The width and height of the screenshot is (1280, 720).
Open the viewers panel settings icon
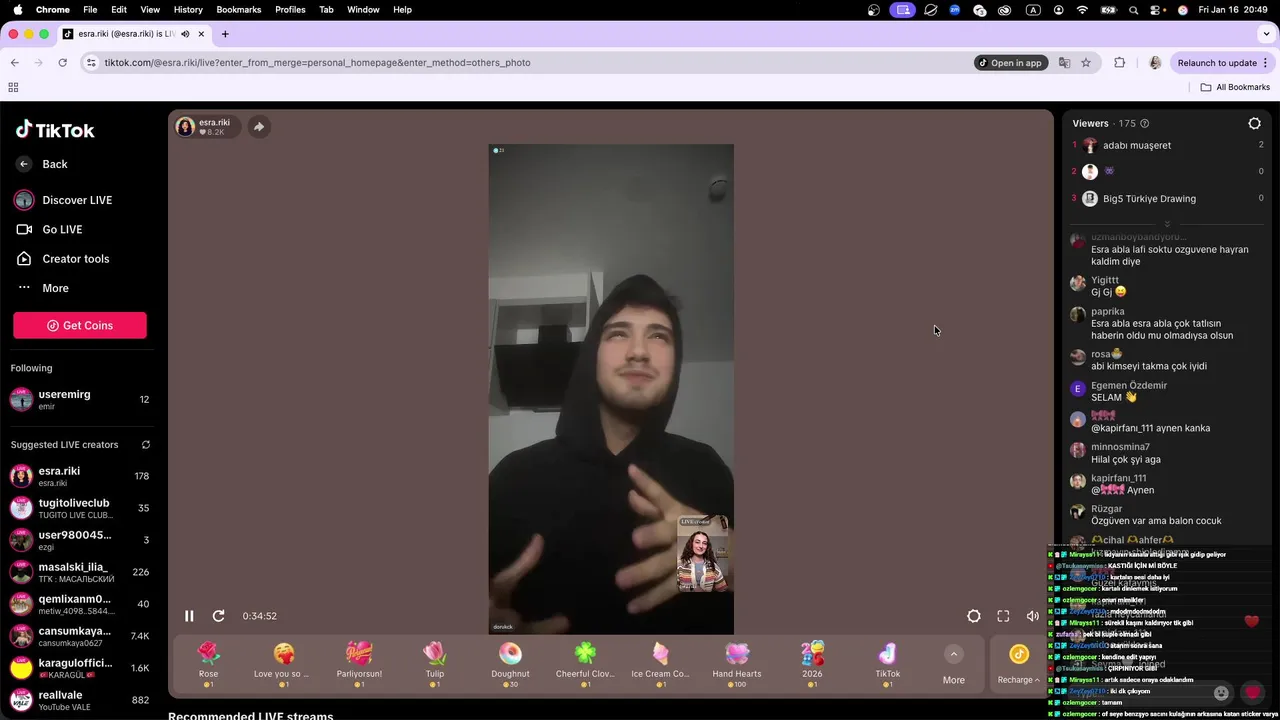tap(1254, 124)
